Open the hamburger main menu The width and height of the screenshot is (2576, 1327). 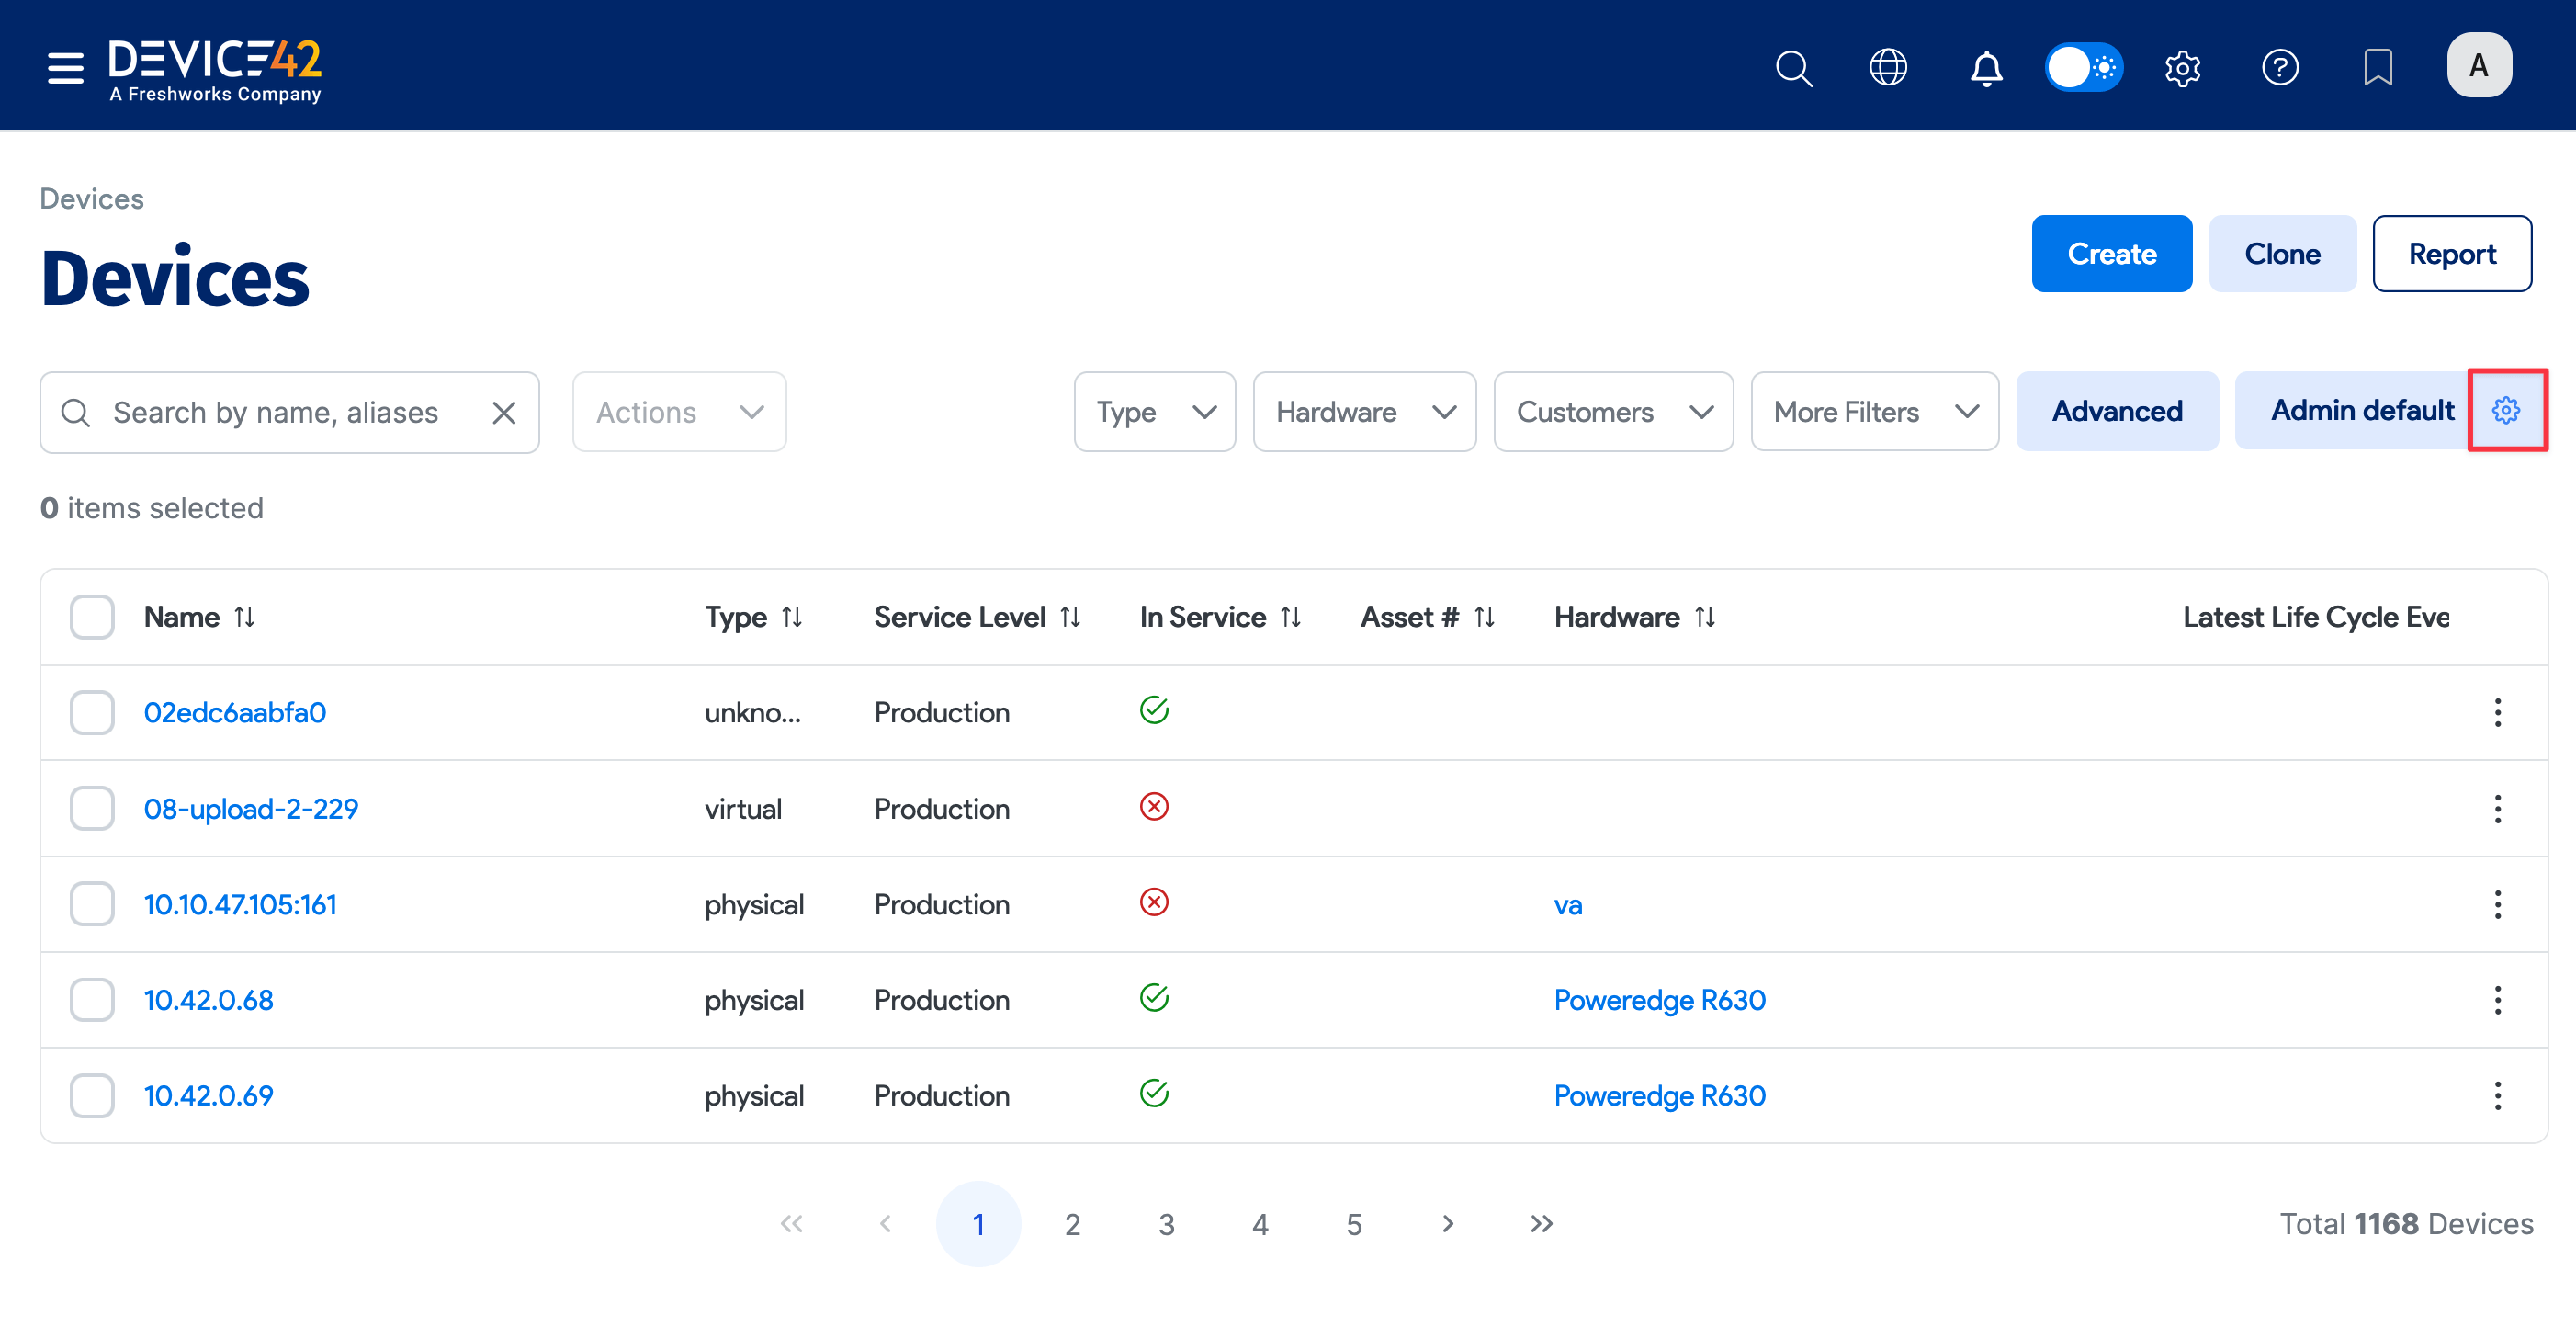(65, 67)
